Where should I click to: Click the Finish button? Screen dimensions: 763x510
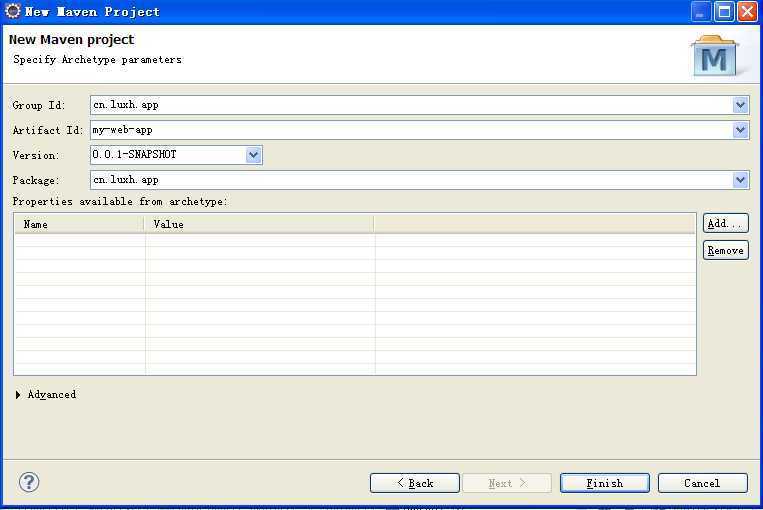point(604,483)
